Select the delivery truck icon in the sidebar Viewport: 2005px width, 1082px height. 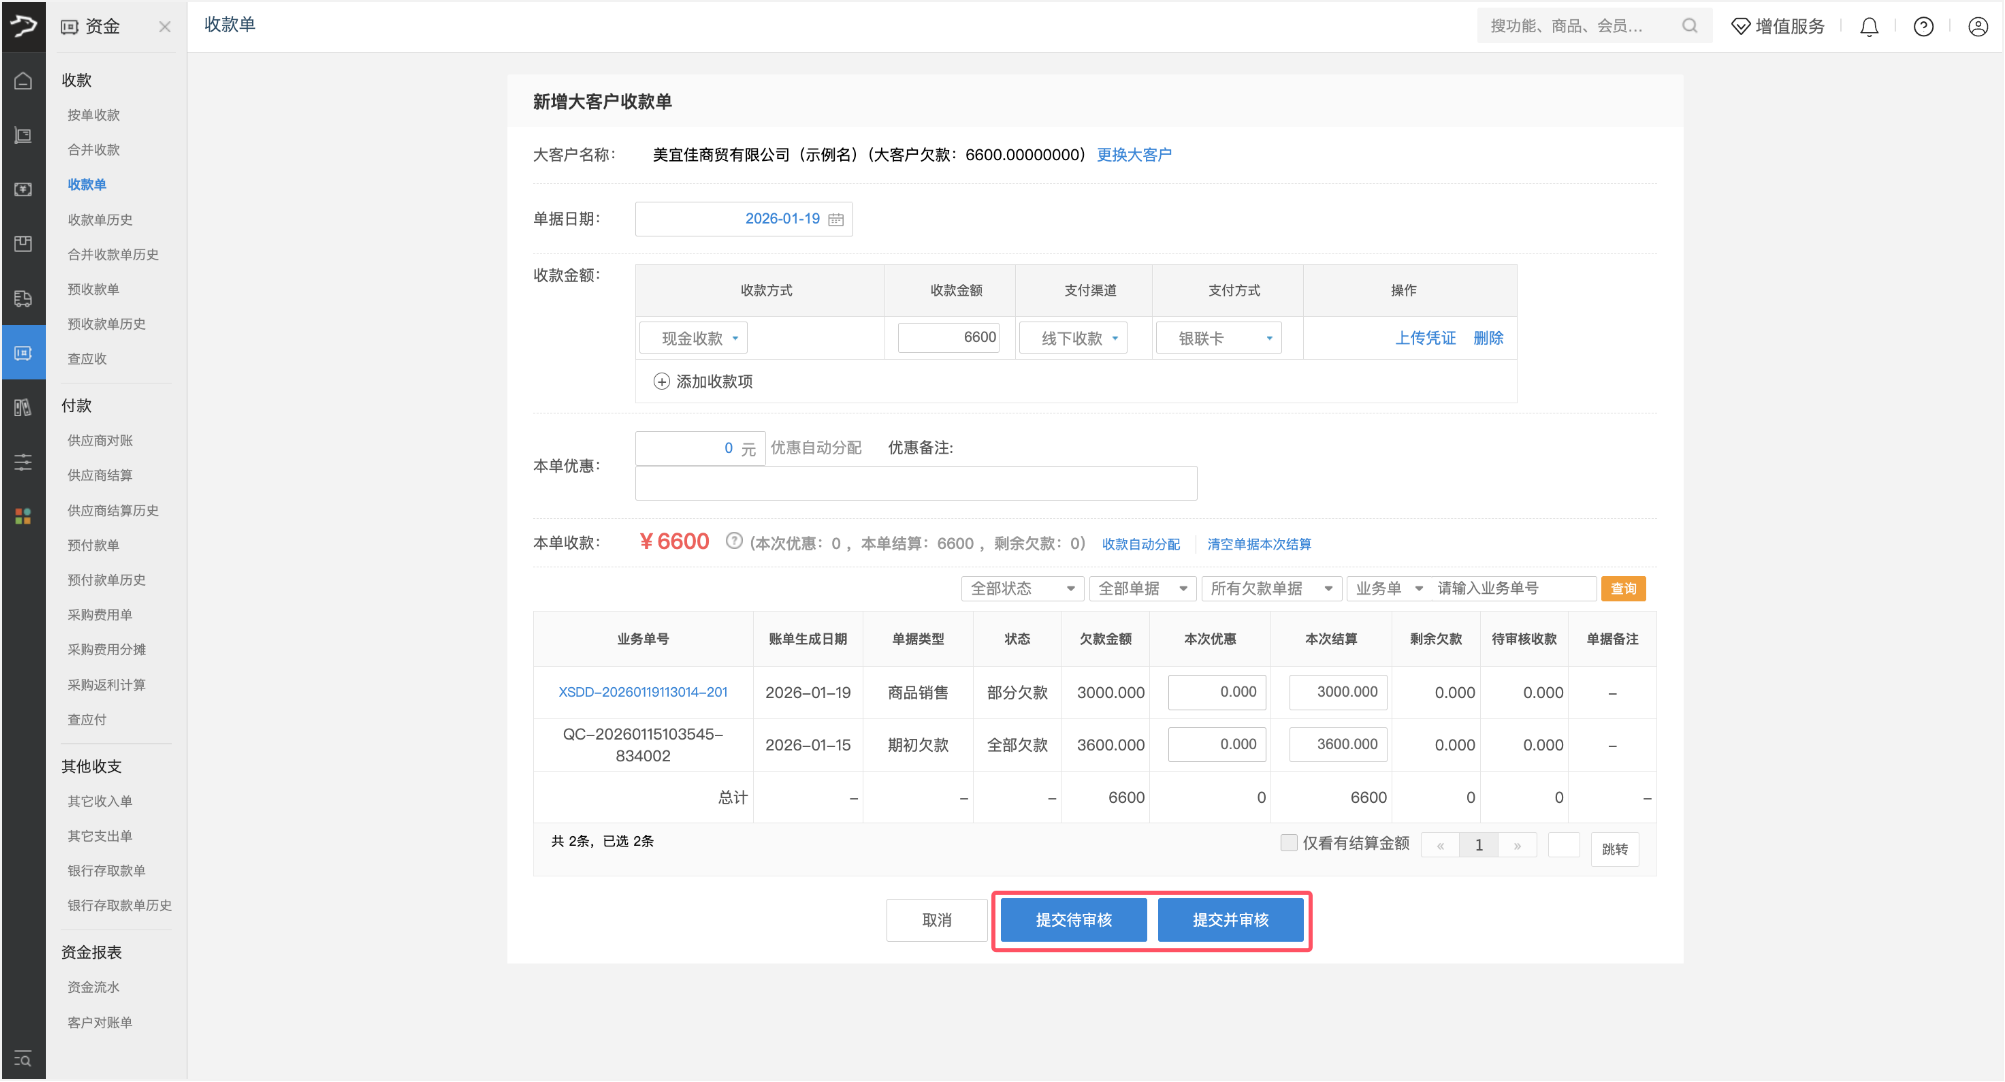(x=23, y=298)
